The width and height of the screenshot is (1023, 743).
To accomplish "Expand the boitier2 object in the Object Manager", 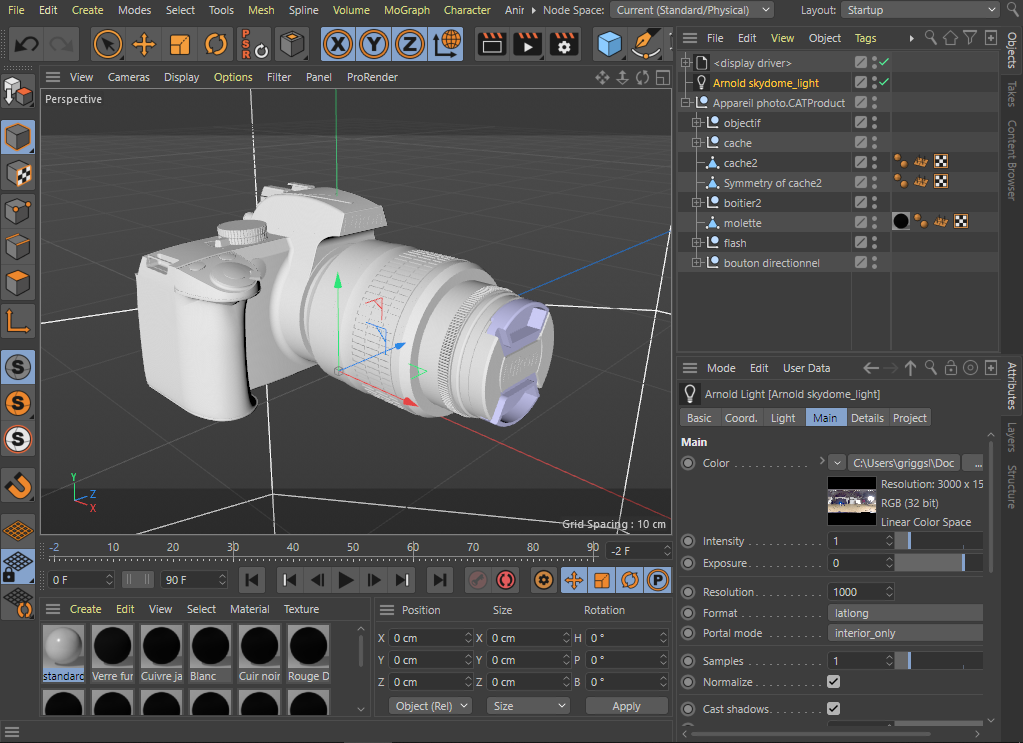I will pyautogui.click(x=695, y=203).
